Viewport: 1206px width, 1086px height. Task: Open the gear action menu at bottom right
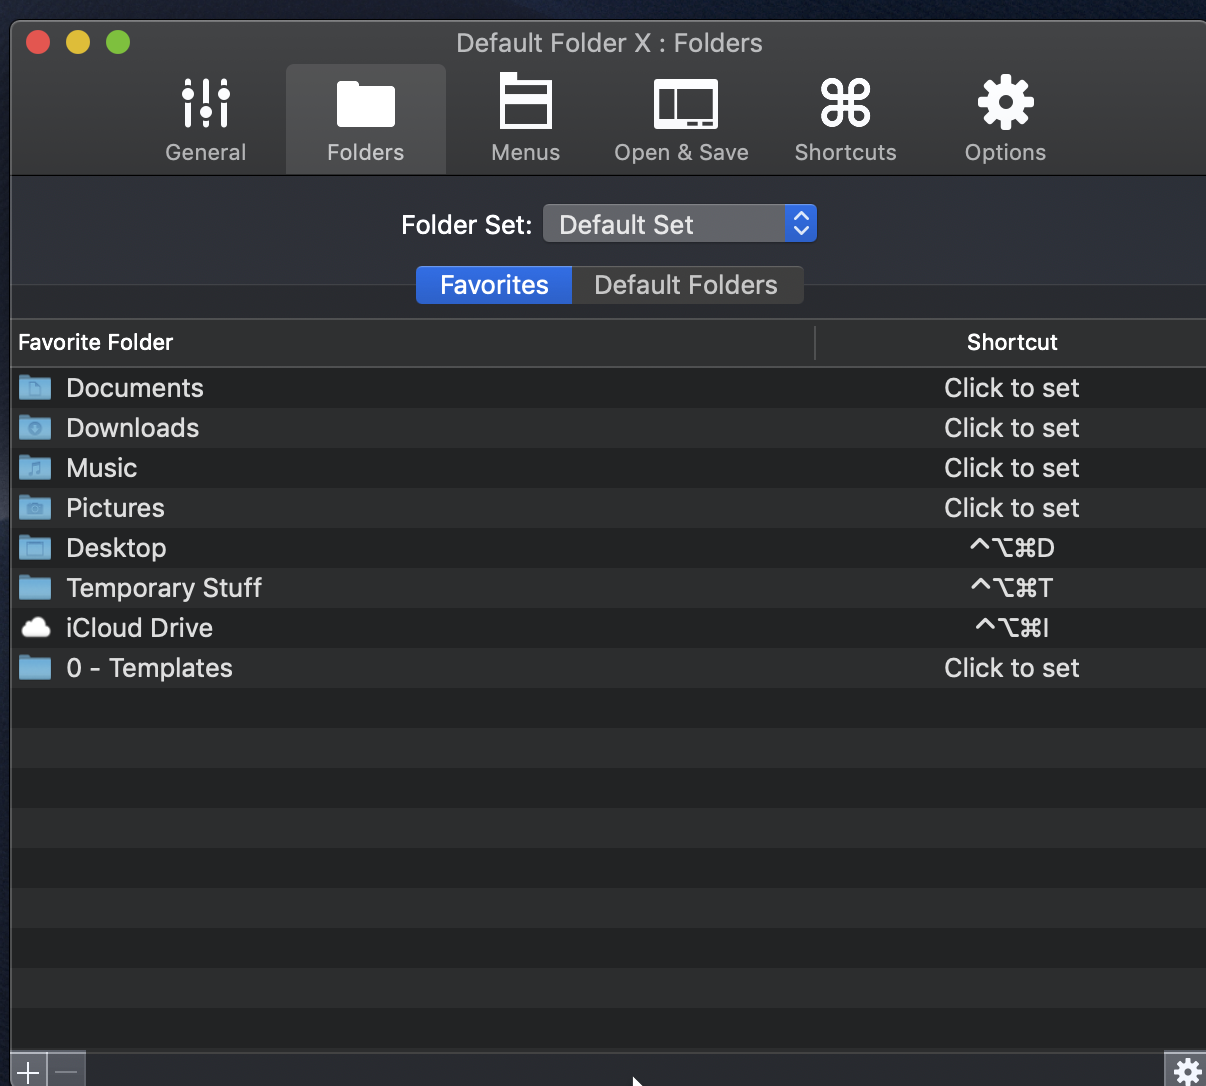pyautogui.click(x=1186, y=1071)
